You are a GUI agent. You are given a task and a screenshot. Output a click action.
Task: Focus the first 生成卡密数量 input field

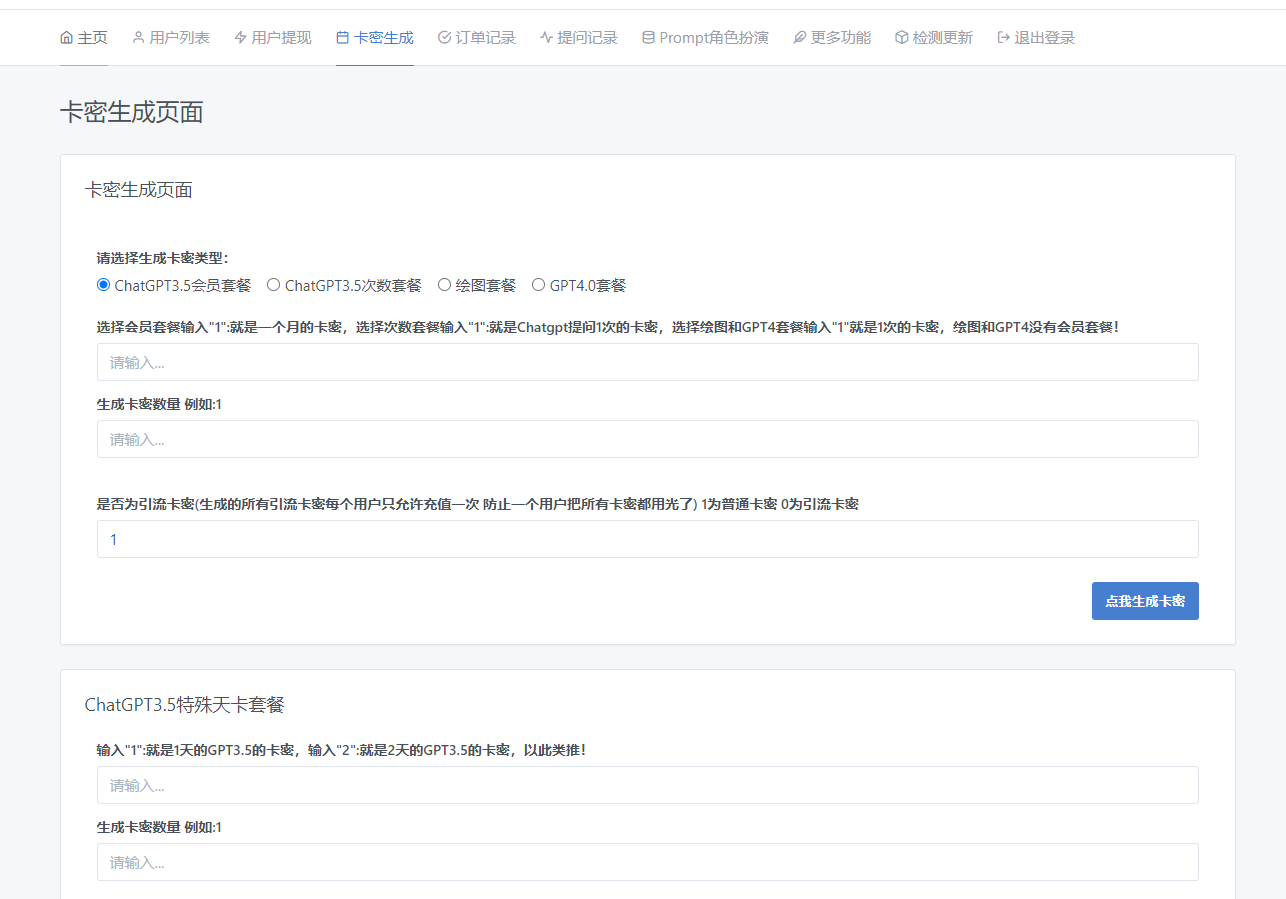click(647, 439)
